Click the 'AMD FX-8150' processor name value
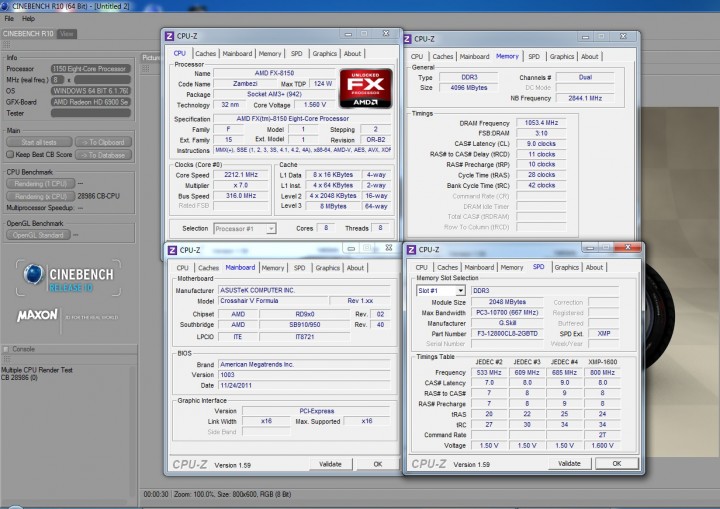720x509 pixels. point(274,73)
